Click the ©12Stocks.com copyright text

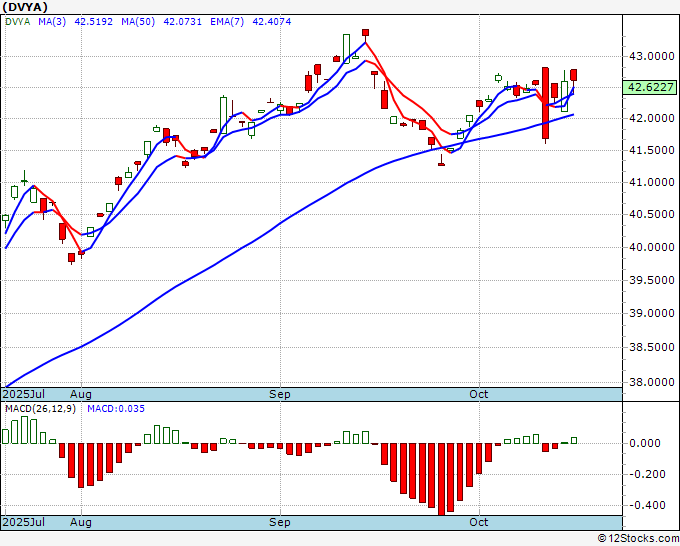(x=638, y=539)
